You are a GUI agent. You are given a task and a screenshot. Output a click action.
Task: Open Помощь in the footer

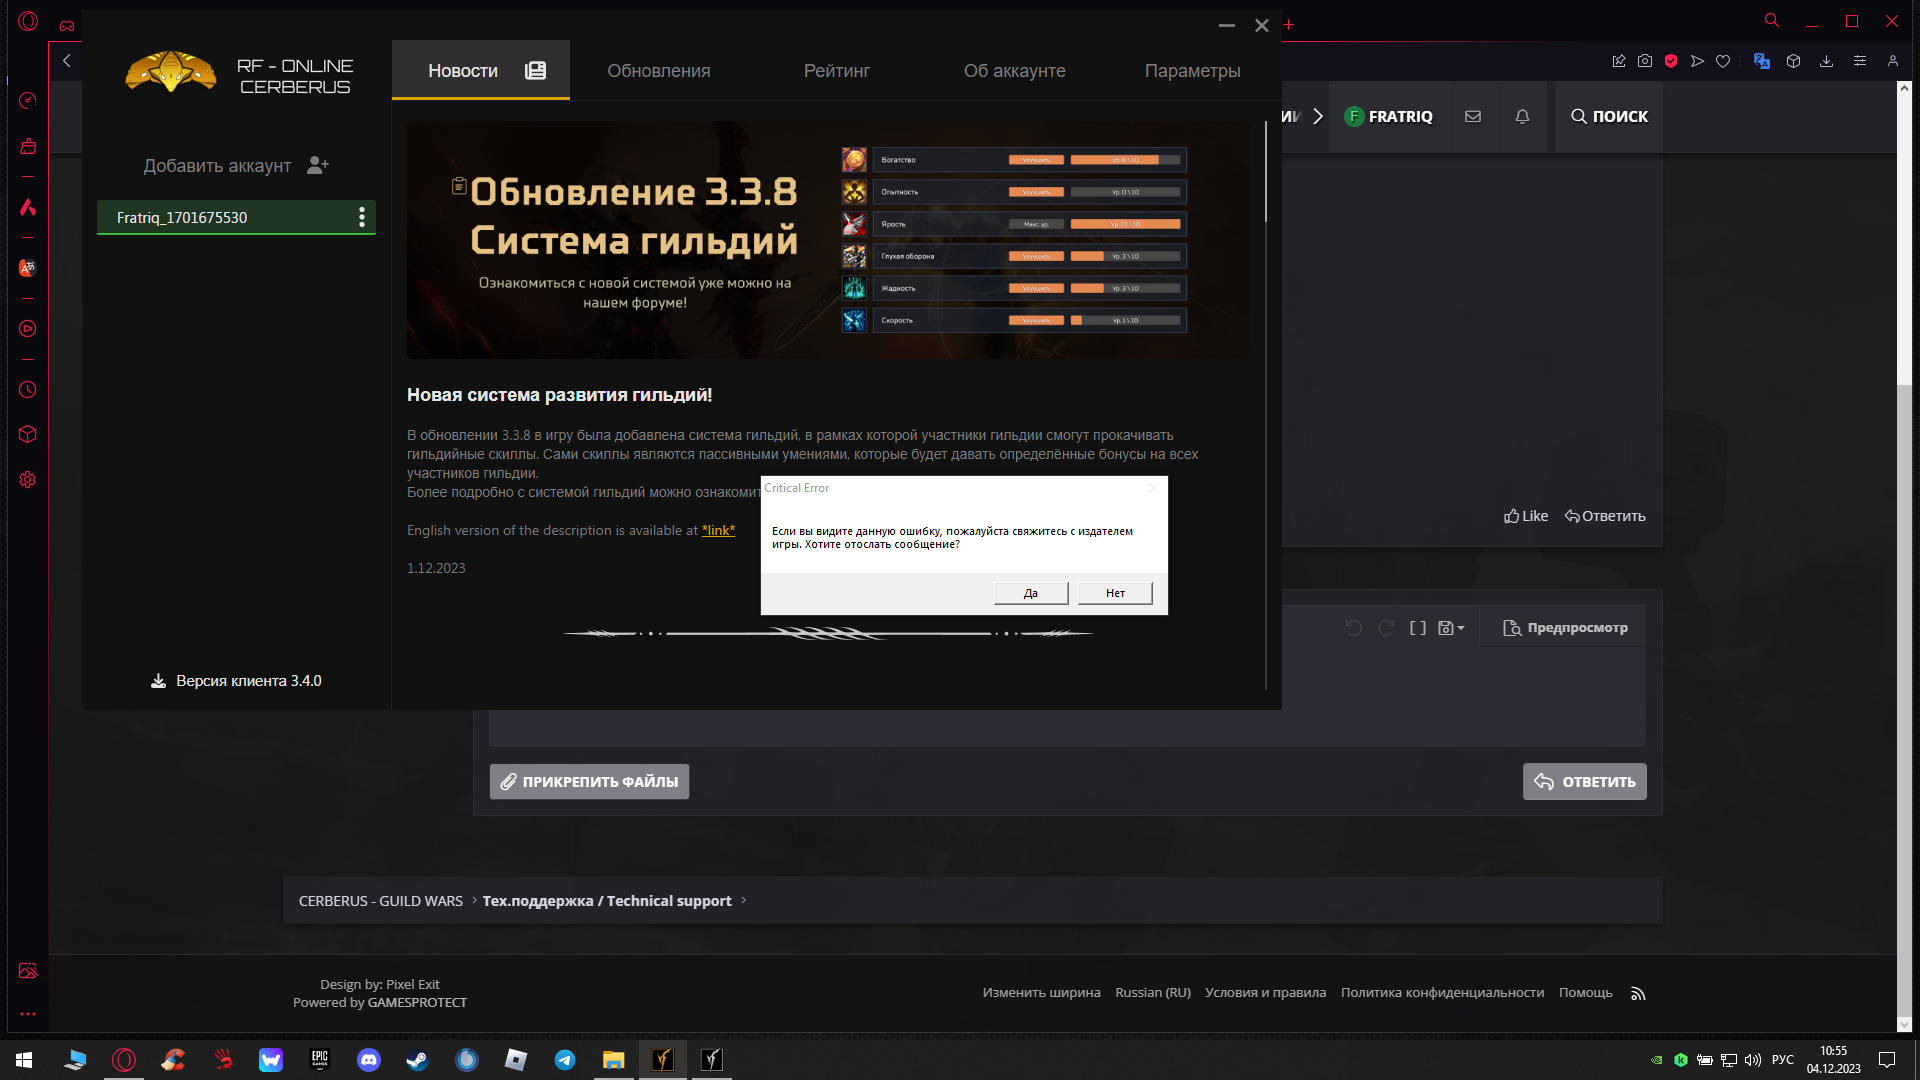(x=1585, y=993)
